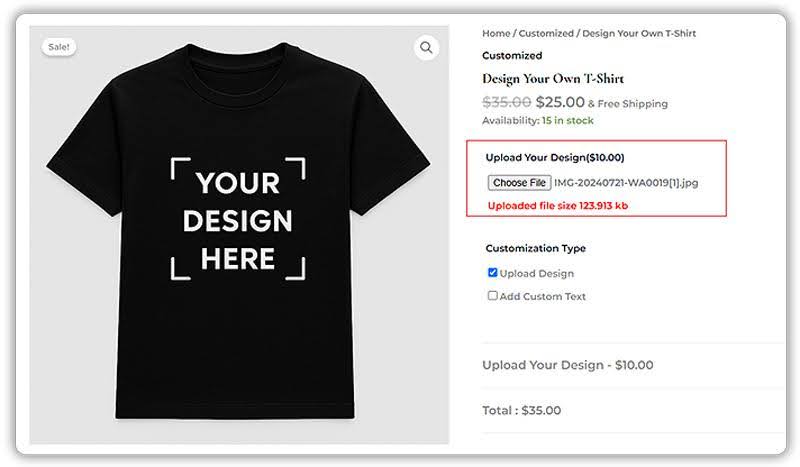Click the Choose File button

(519, 183)
